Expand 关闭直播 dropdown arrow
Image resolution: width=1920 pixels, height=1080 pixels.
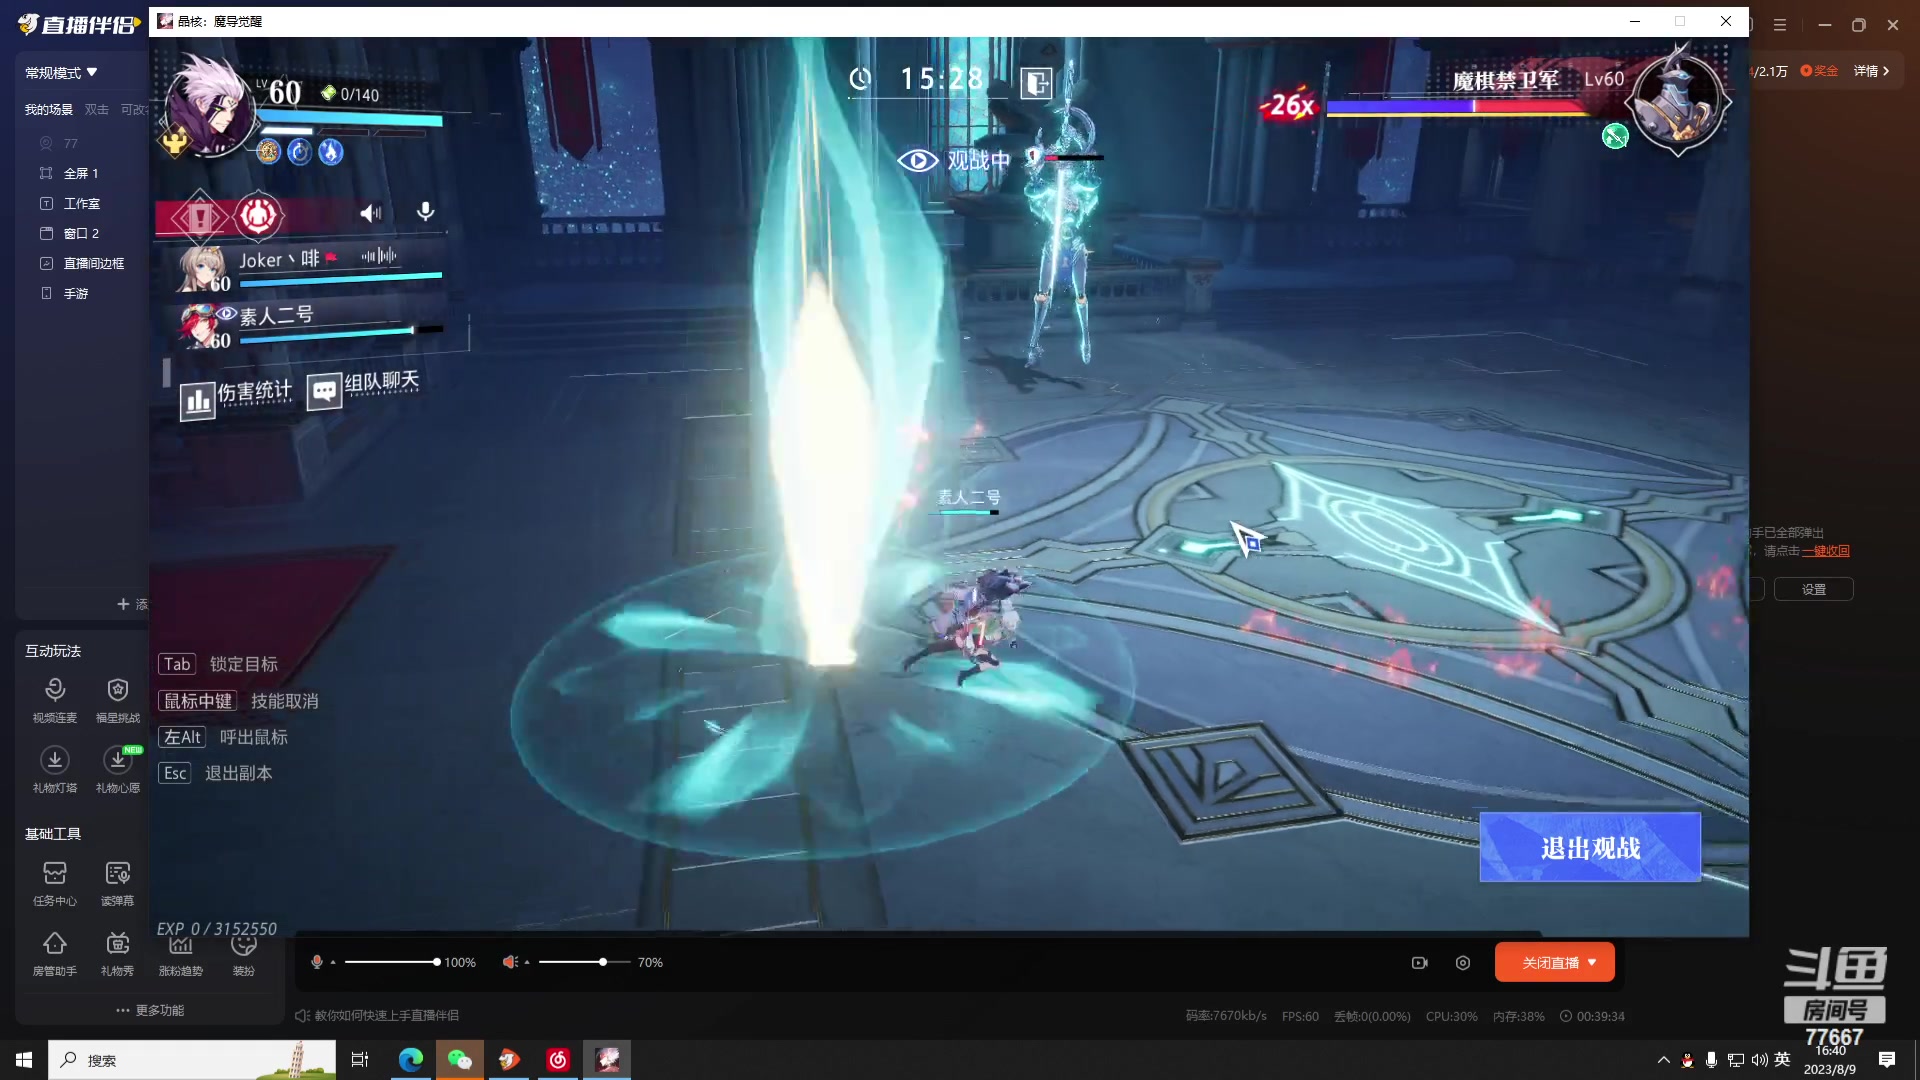[1593, 963]
